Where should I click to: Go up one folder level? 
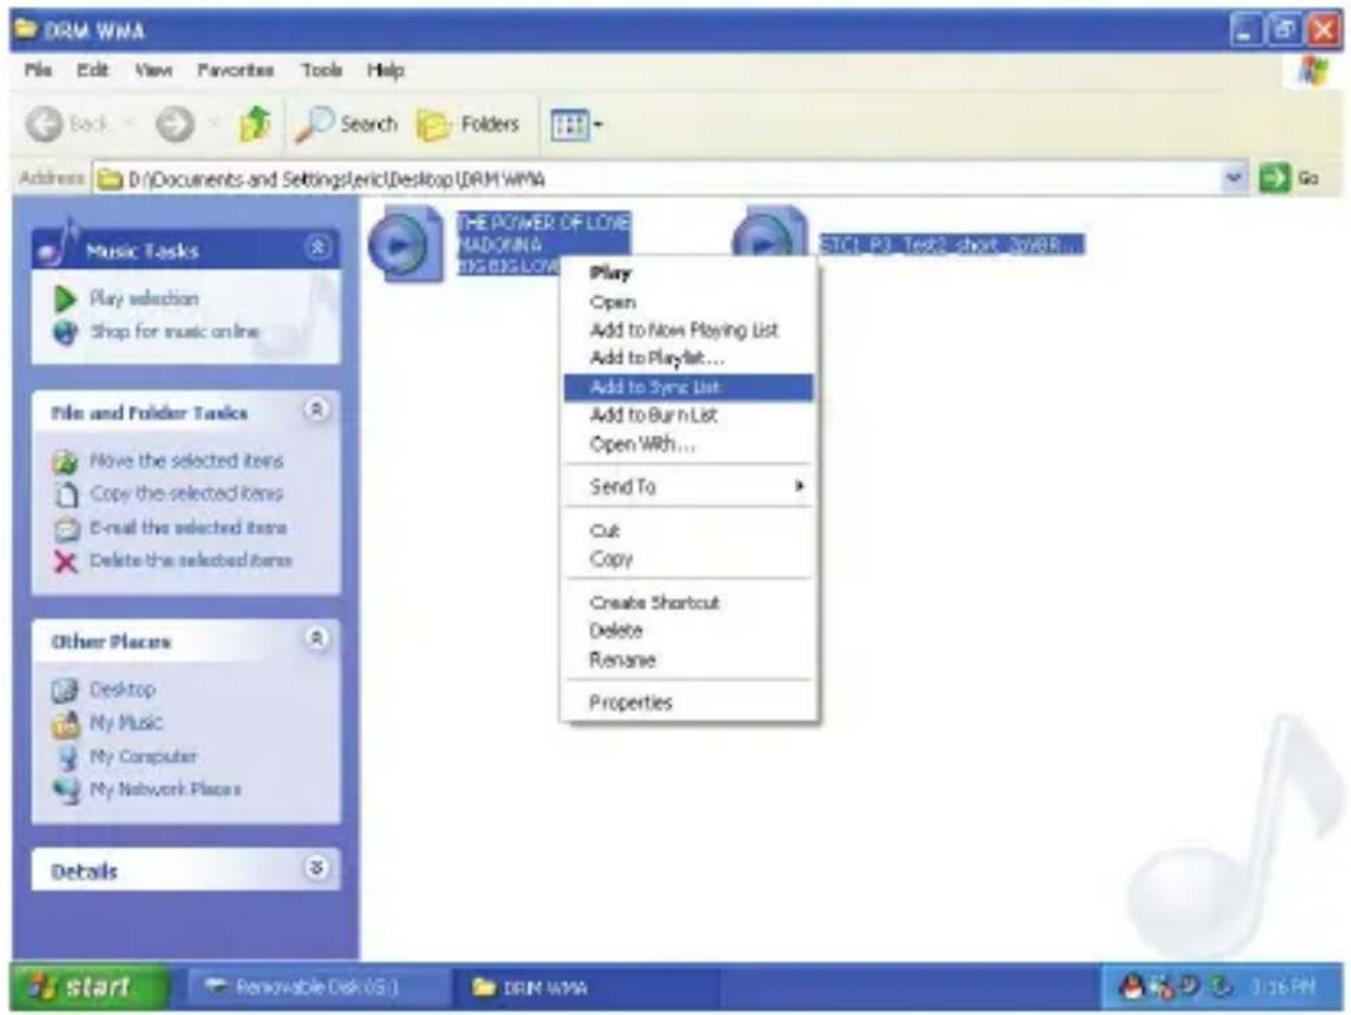(x=255, y=124)
